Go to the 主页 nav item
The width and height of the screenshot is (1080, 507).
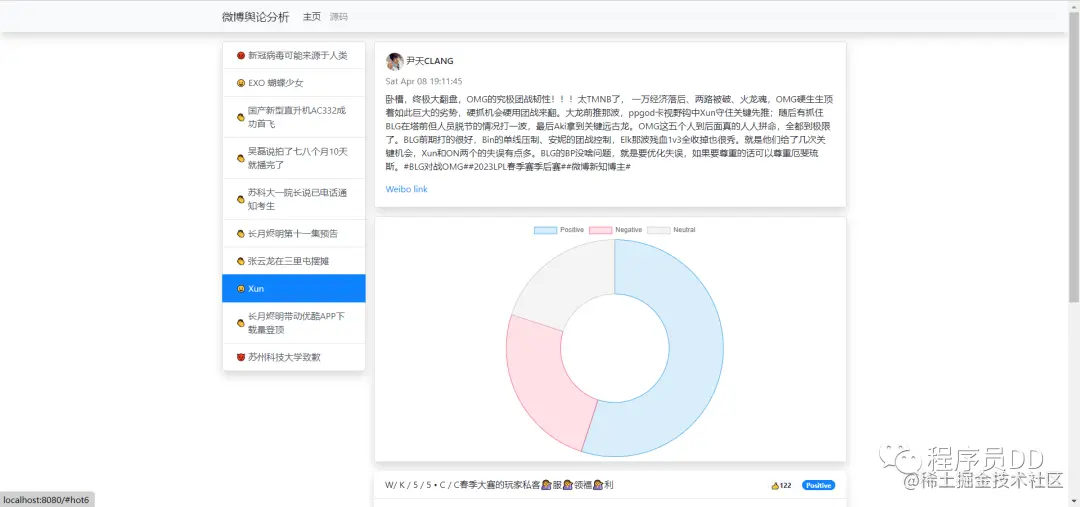coord(312,17)
